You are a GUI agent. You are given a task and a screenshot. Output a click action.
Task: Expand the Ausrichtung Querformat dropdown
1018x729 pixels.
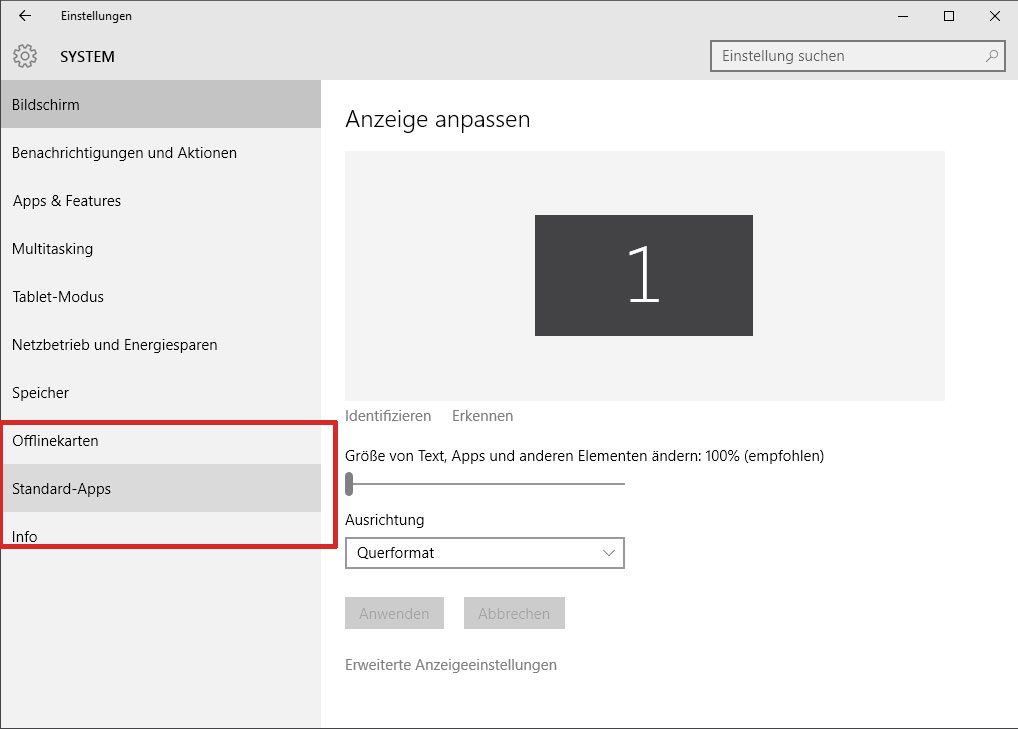484,553
